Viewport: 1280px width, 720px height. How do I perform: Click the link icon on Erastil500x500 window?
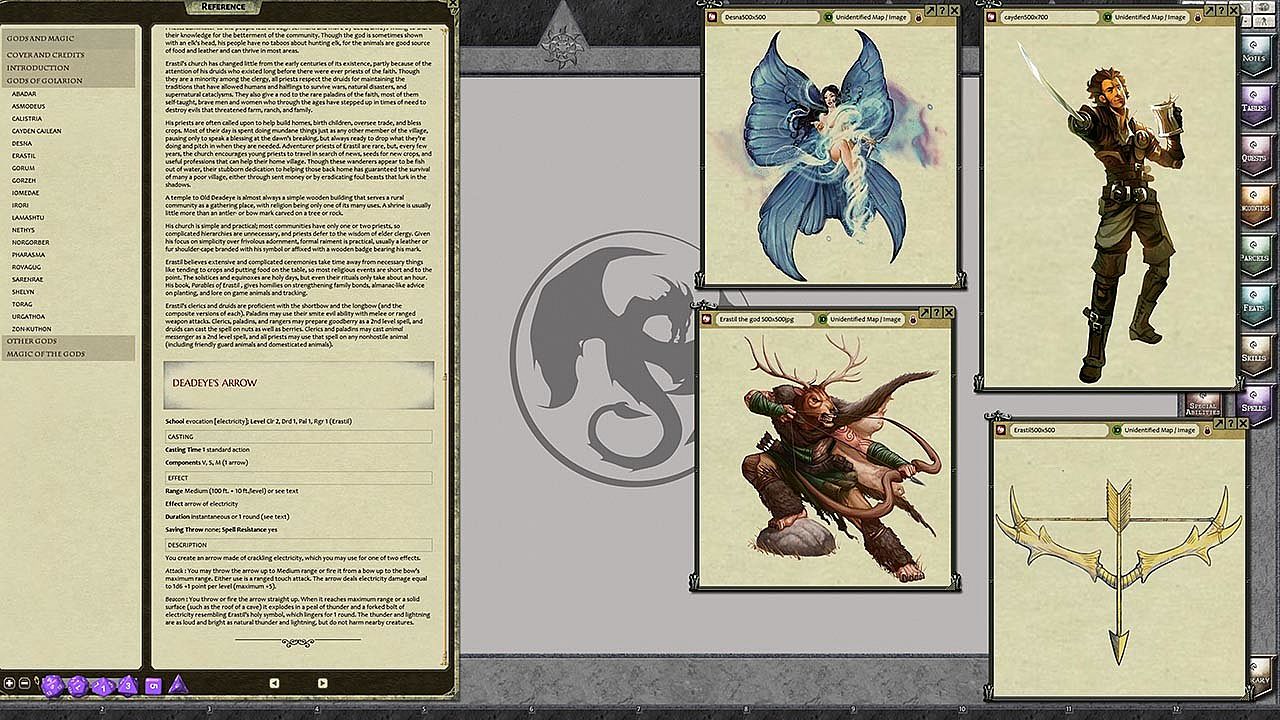point(1003,430)
